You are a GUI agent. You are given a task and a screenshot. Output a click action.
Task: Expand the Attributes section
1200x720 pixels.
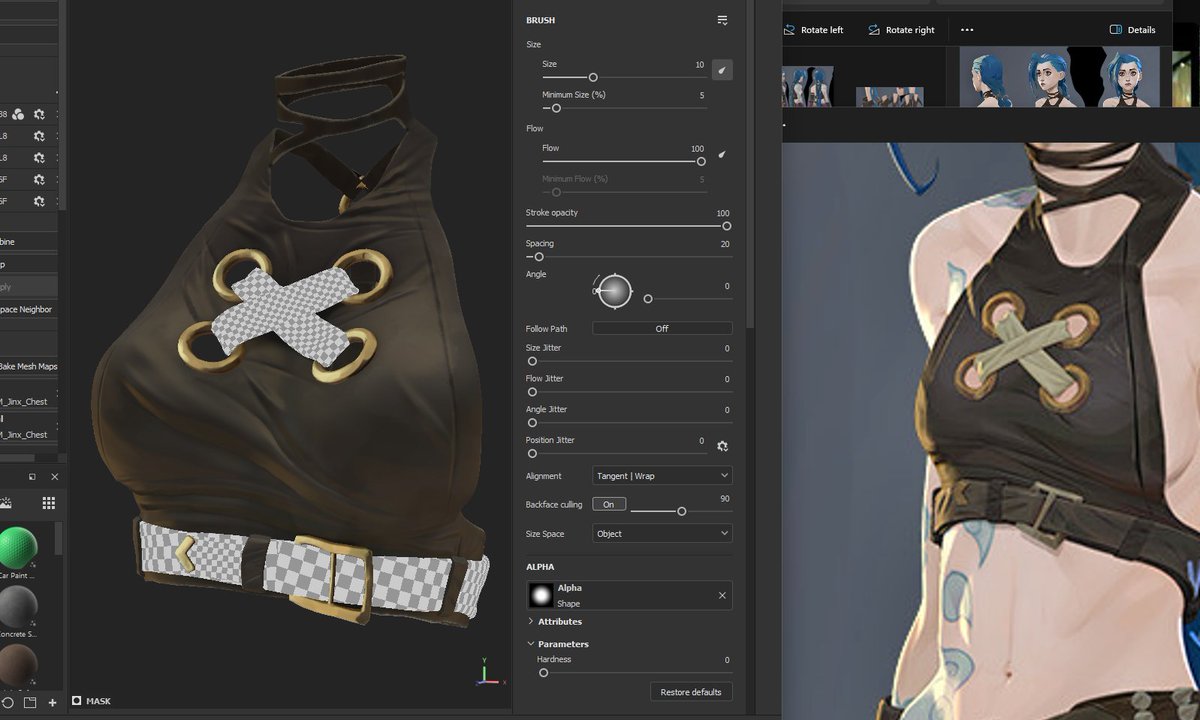(x=555, y=622)
